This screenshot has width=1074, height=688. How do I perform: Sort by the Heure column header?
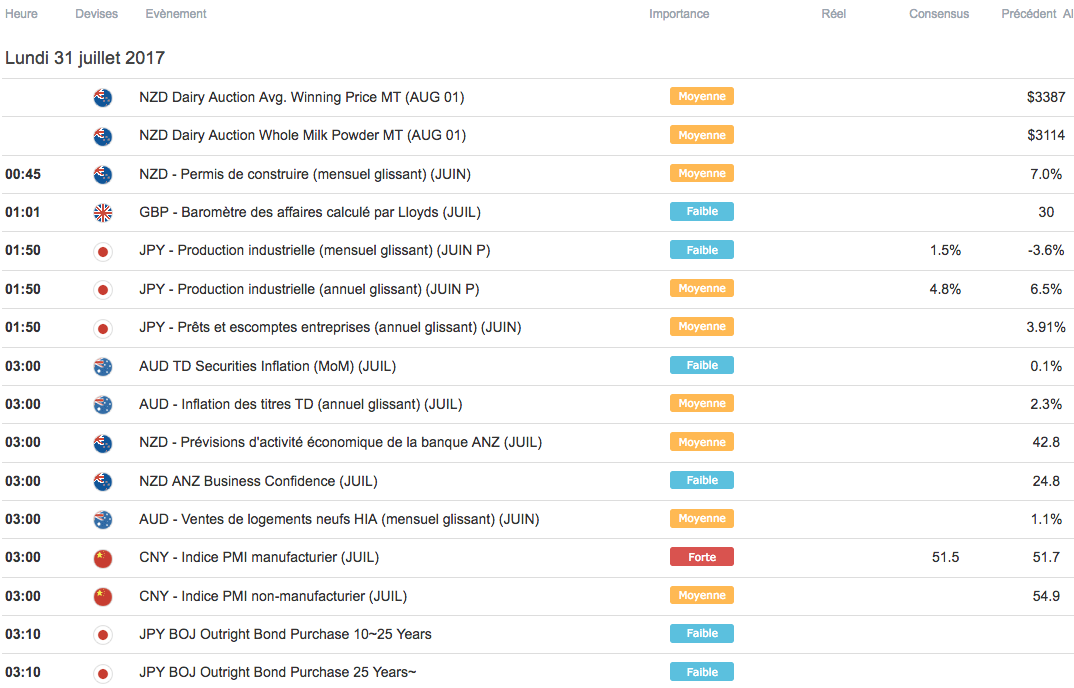[x=21, y=14]
